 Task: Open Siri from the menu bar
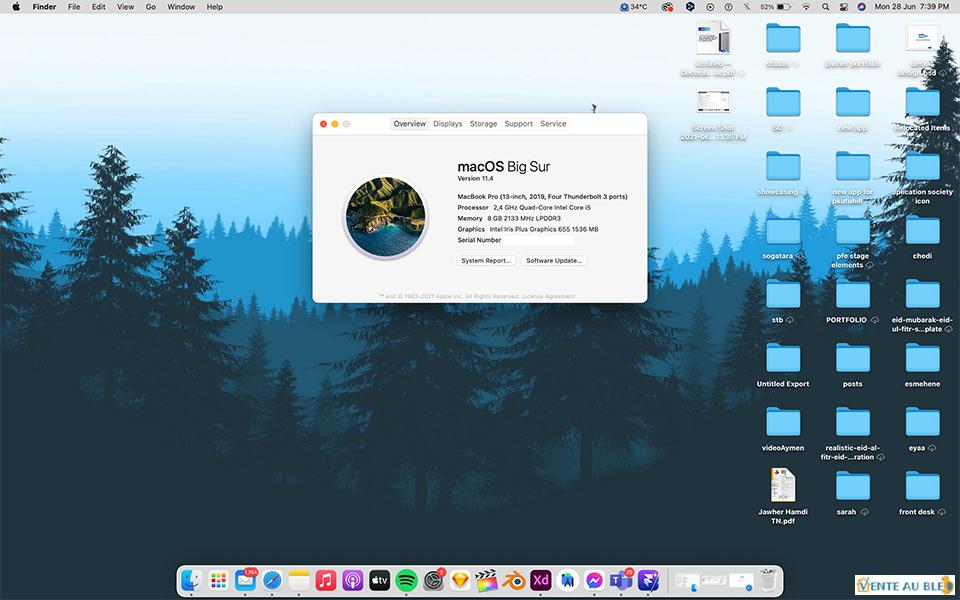tap(861, 7)
